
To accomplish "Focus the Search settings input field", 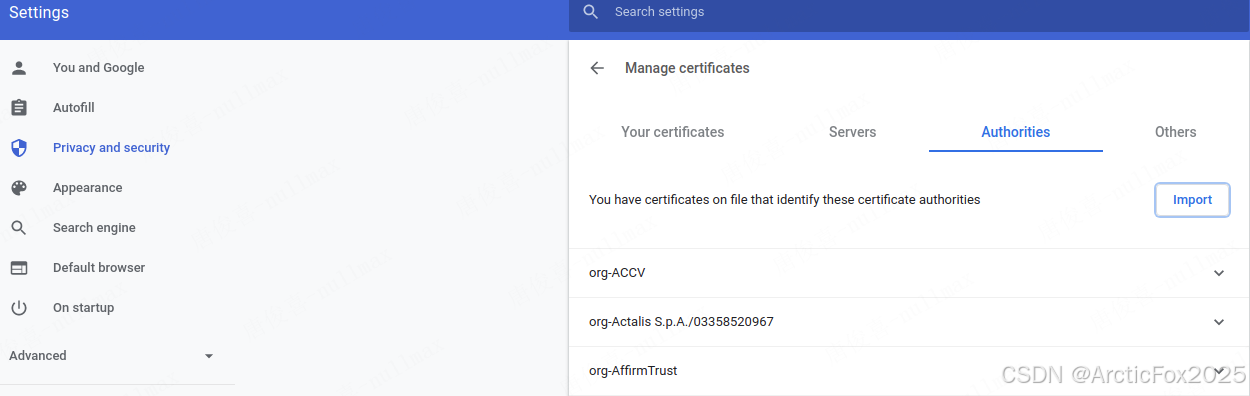I will click(900, 12).
